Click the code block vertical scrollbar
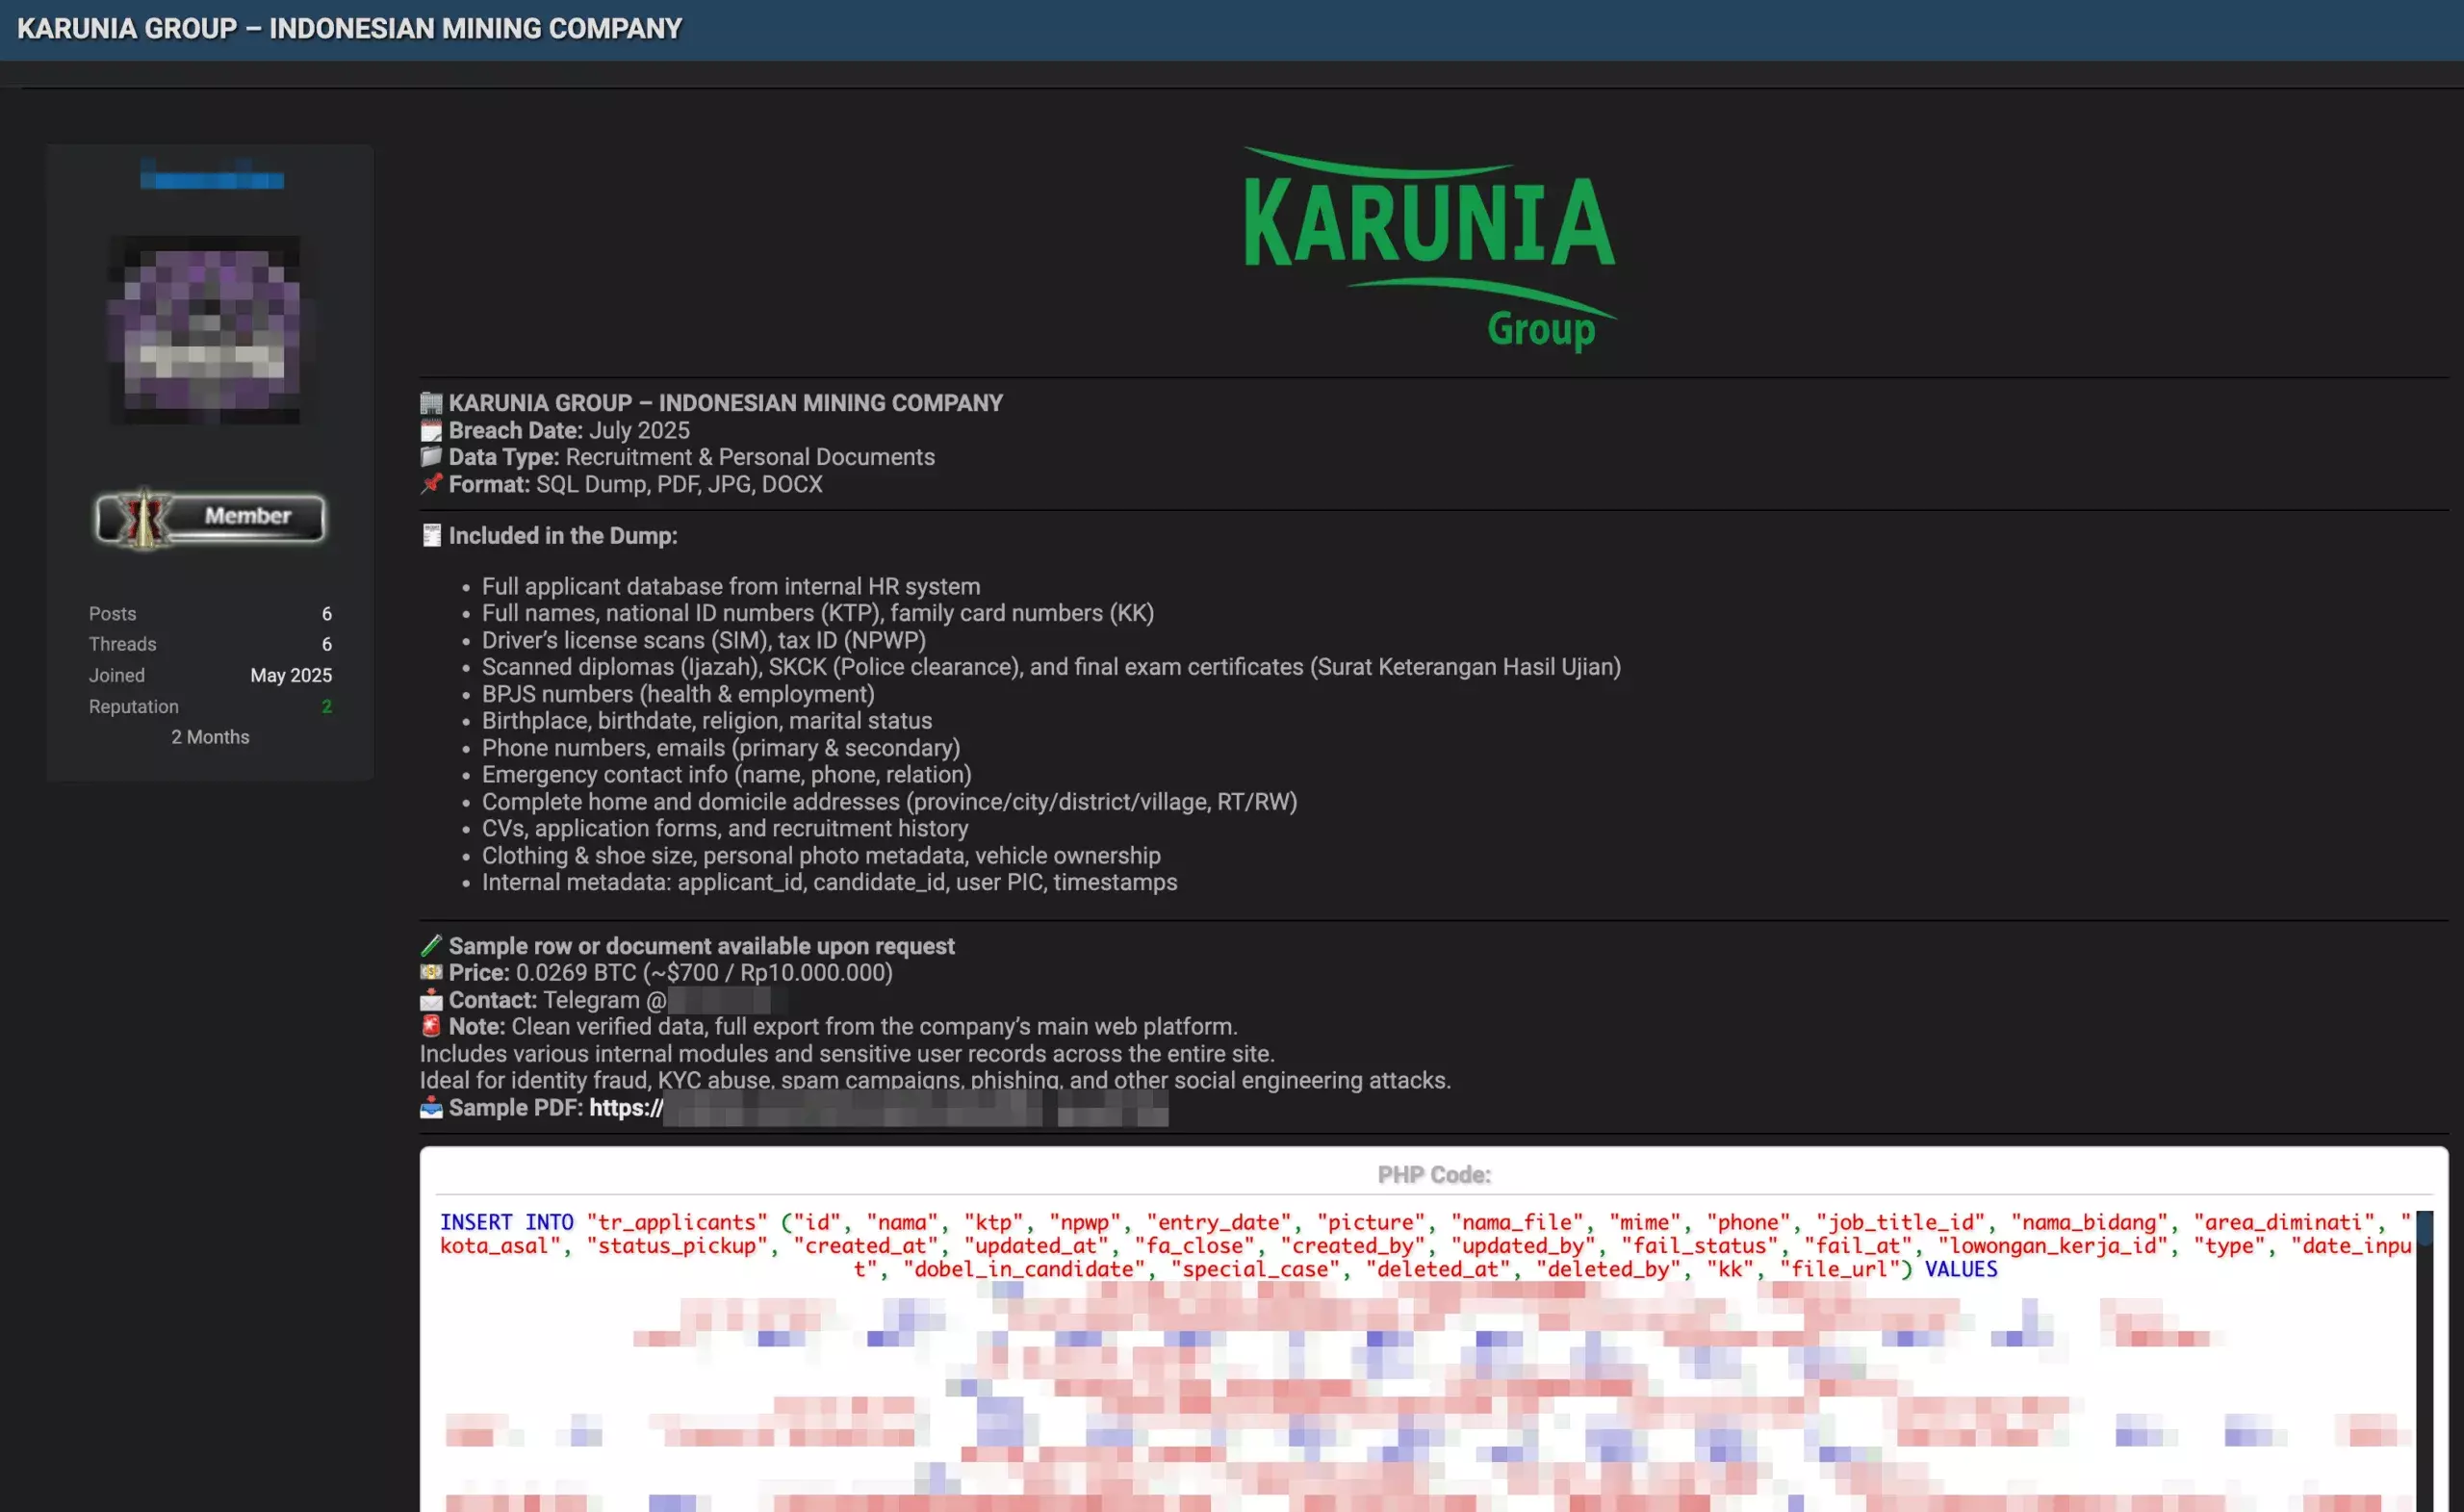Image resolution: width=2464 pixels, height=1512 pixels. (2424, 1361)
